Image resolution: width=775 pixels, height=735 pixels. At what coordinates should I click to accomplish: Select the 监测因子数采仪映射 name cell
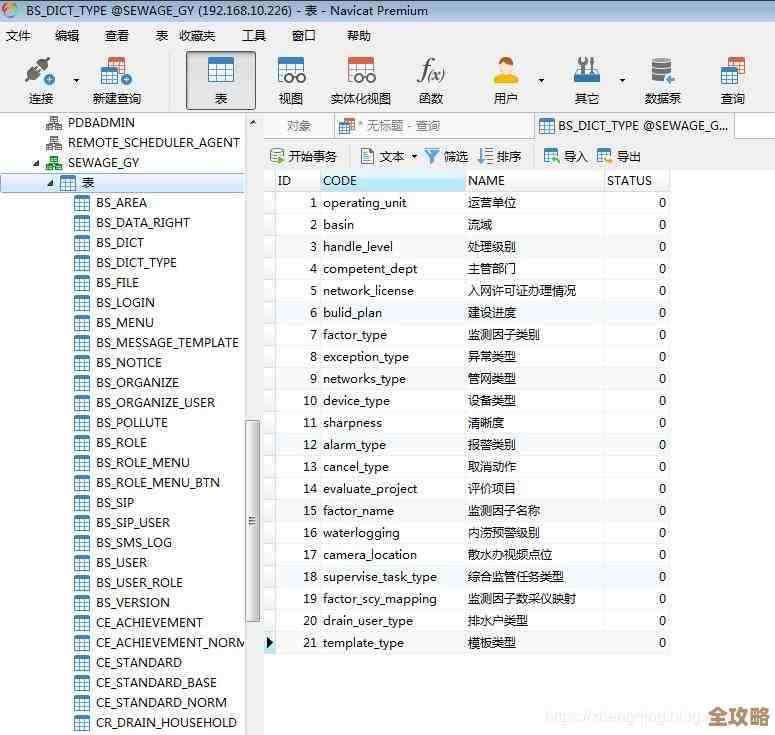point(534,599)
